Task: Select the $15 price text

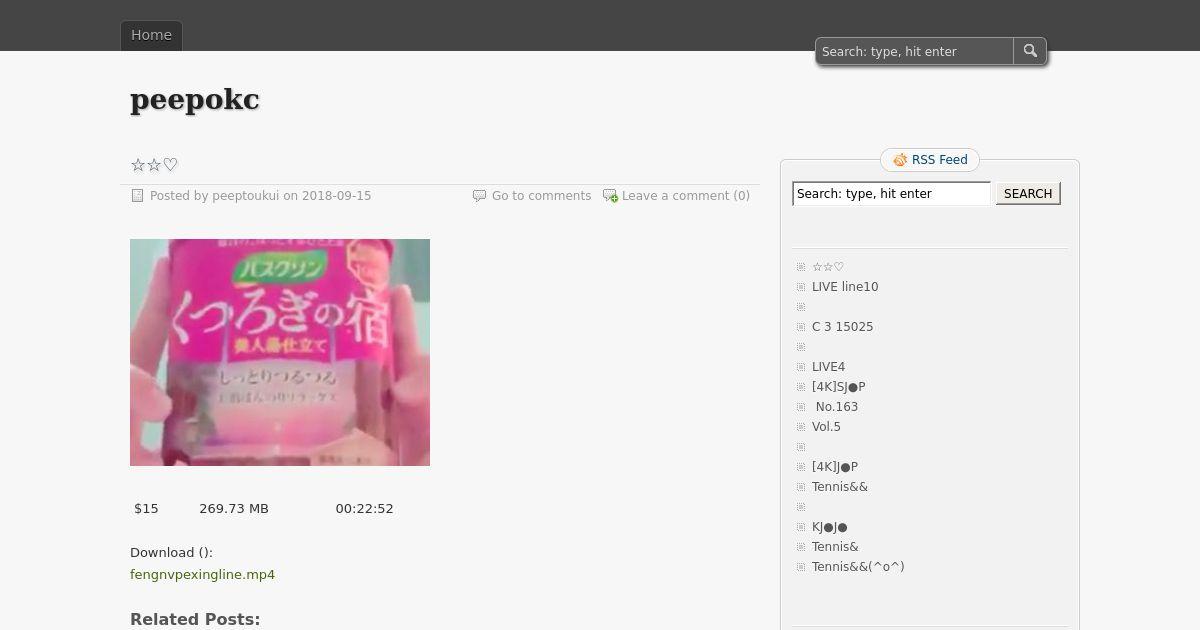Action: [146, 509]
